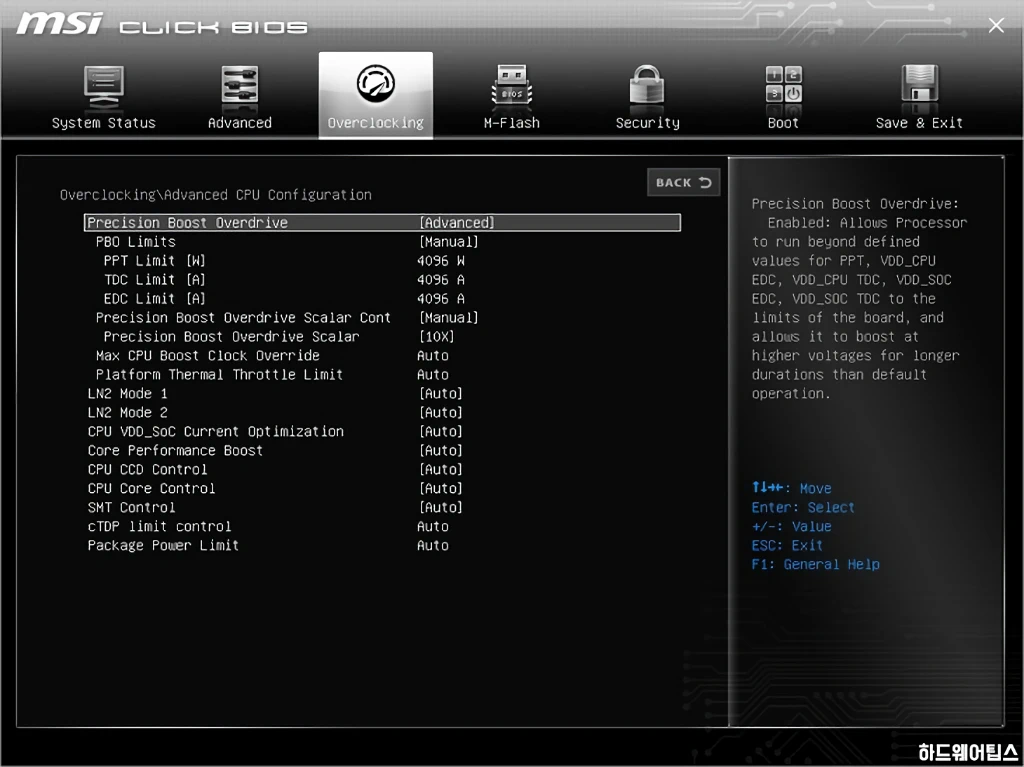
Task: Select the Platform Thermal Throttle Limit label
Action: pyautogui.click(x=219, y=374)
